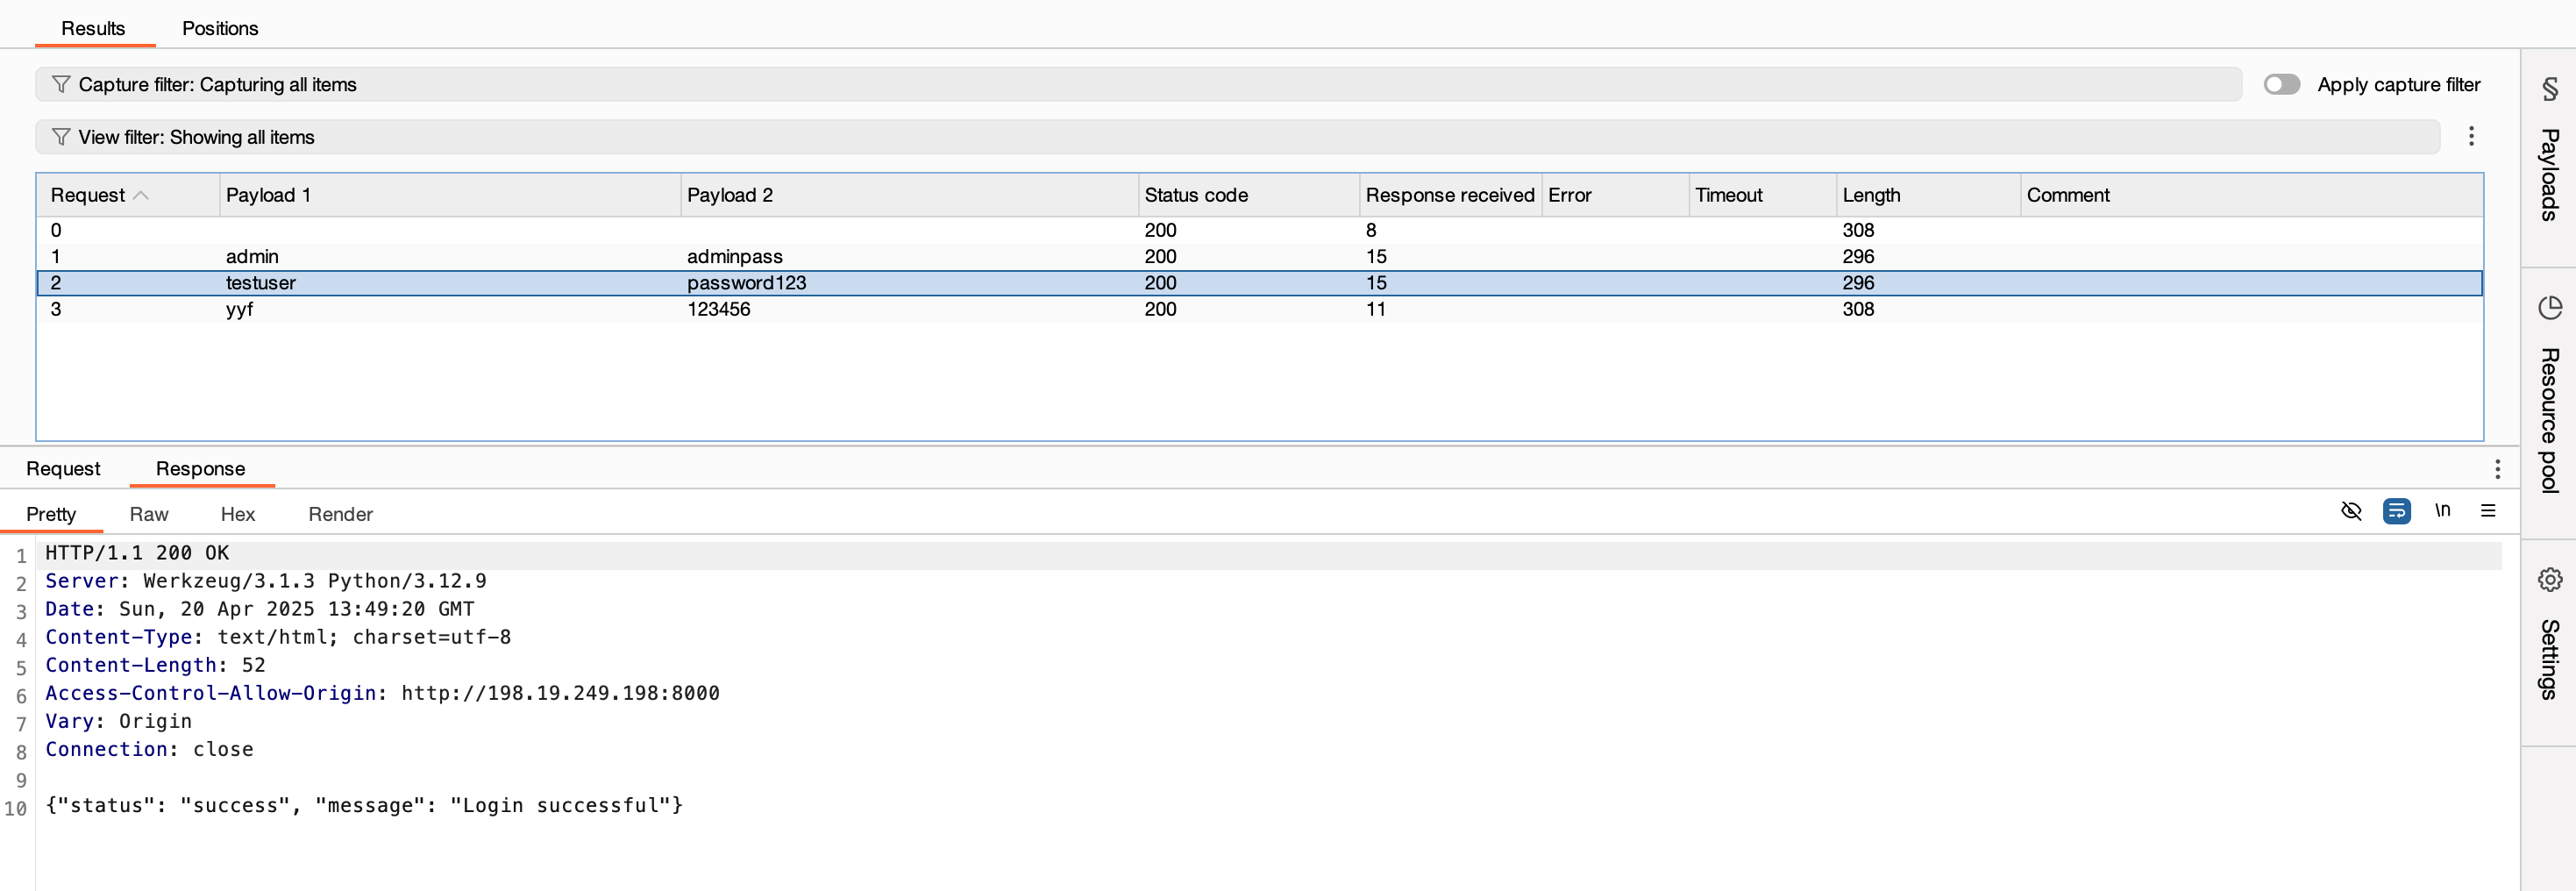Open the Hex view tab

point(238,514)
